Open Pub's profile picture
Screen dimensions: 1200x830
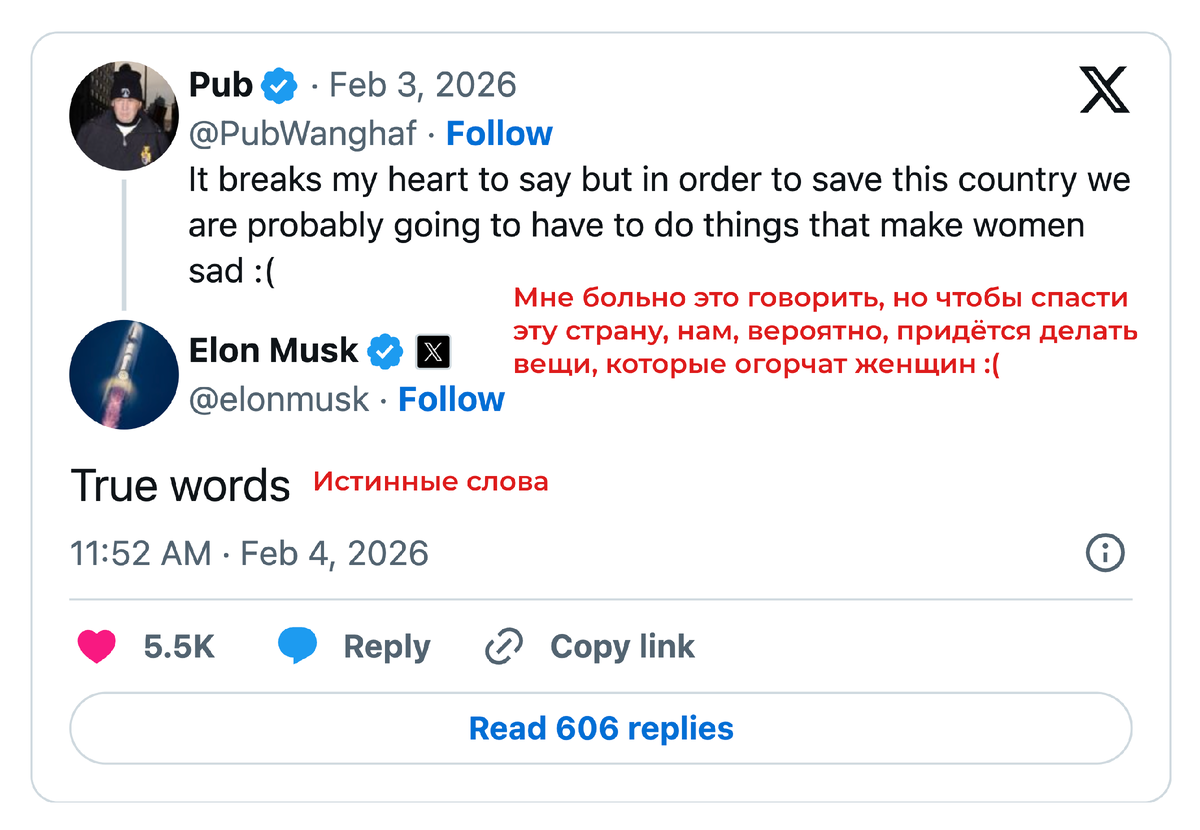(122, 115)
